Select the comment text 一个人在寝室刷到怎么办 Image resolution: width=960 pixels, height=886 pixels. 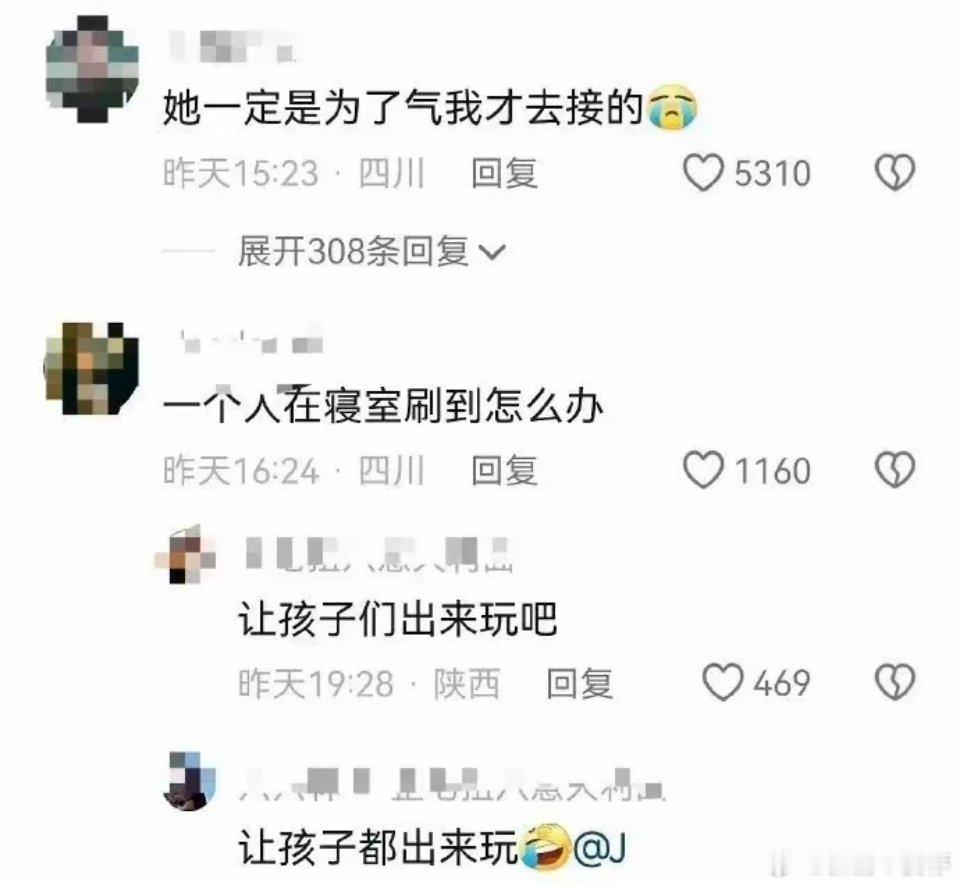click(384, 405)
